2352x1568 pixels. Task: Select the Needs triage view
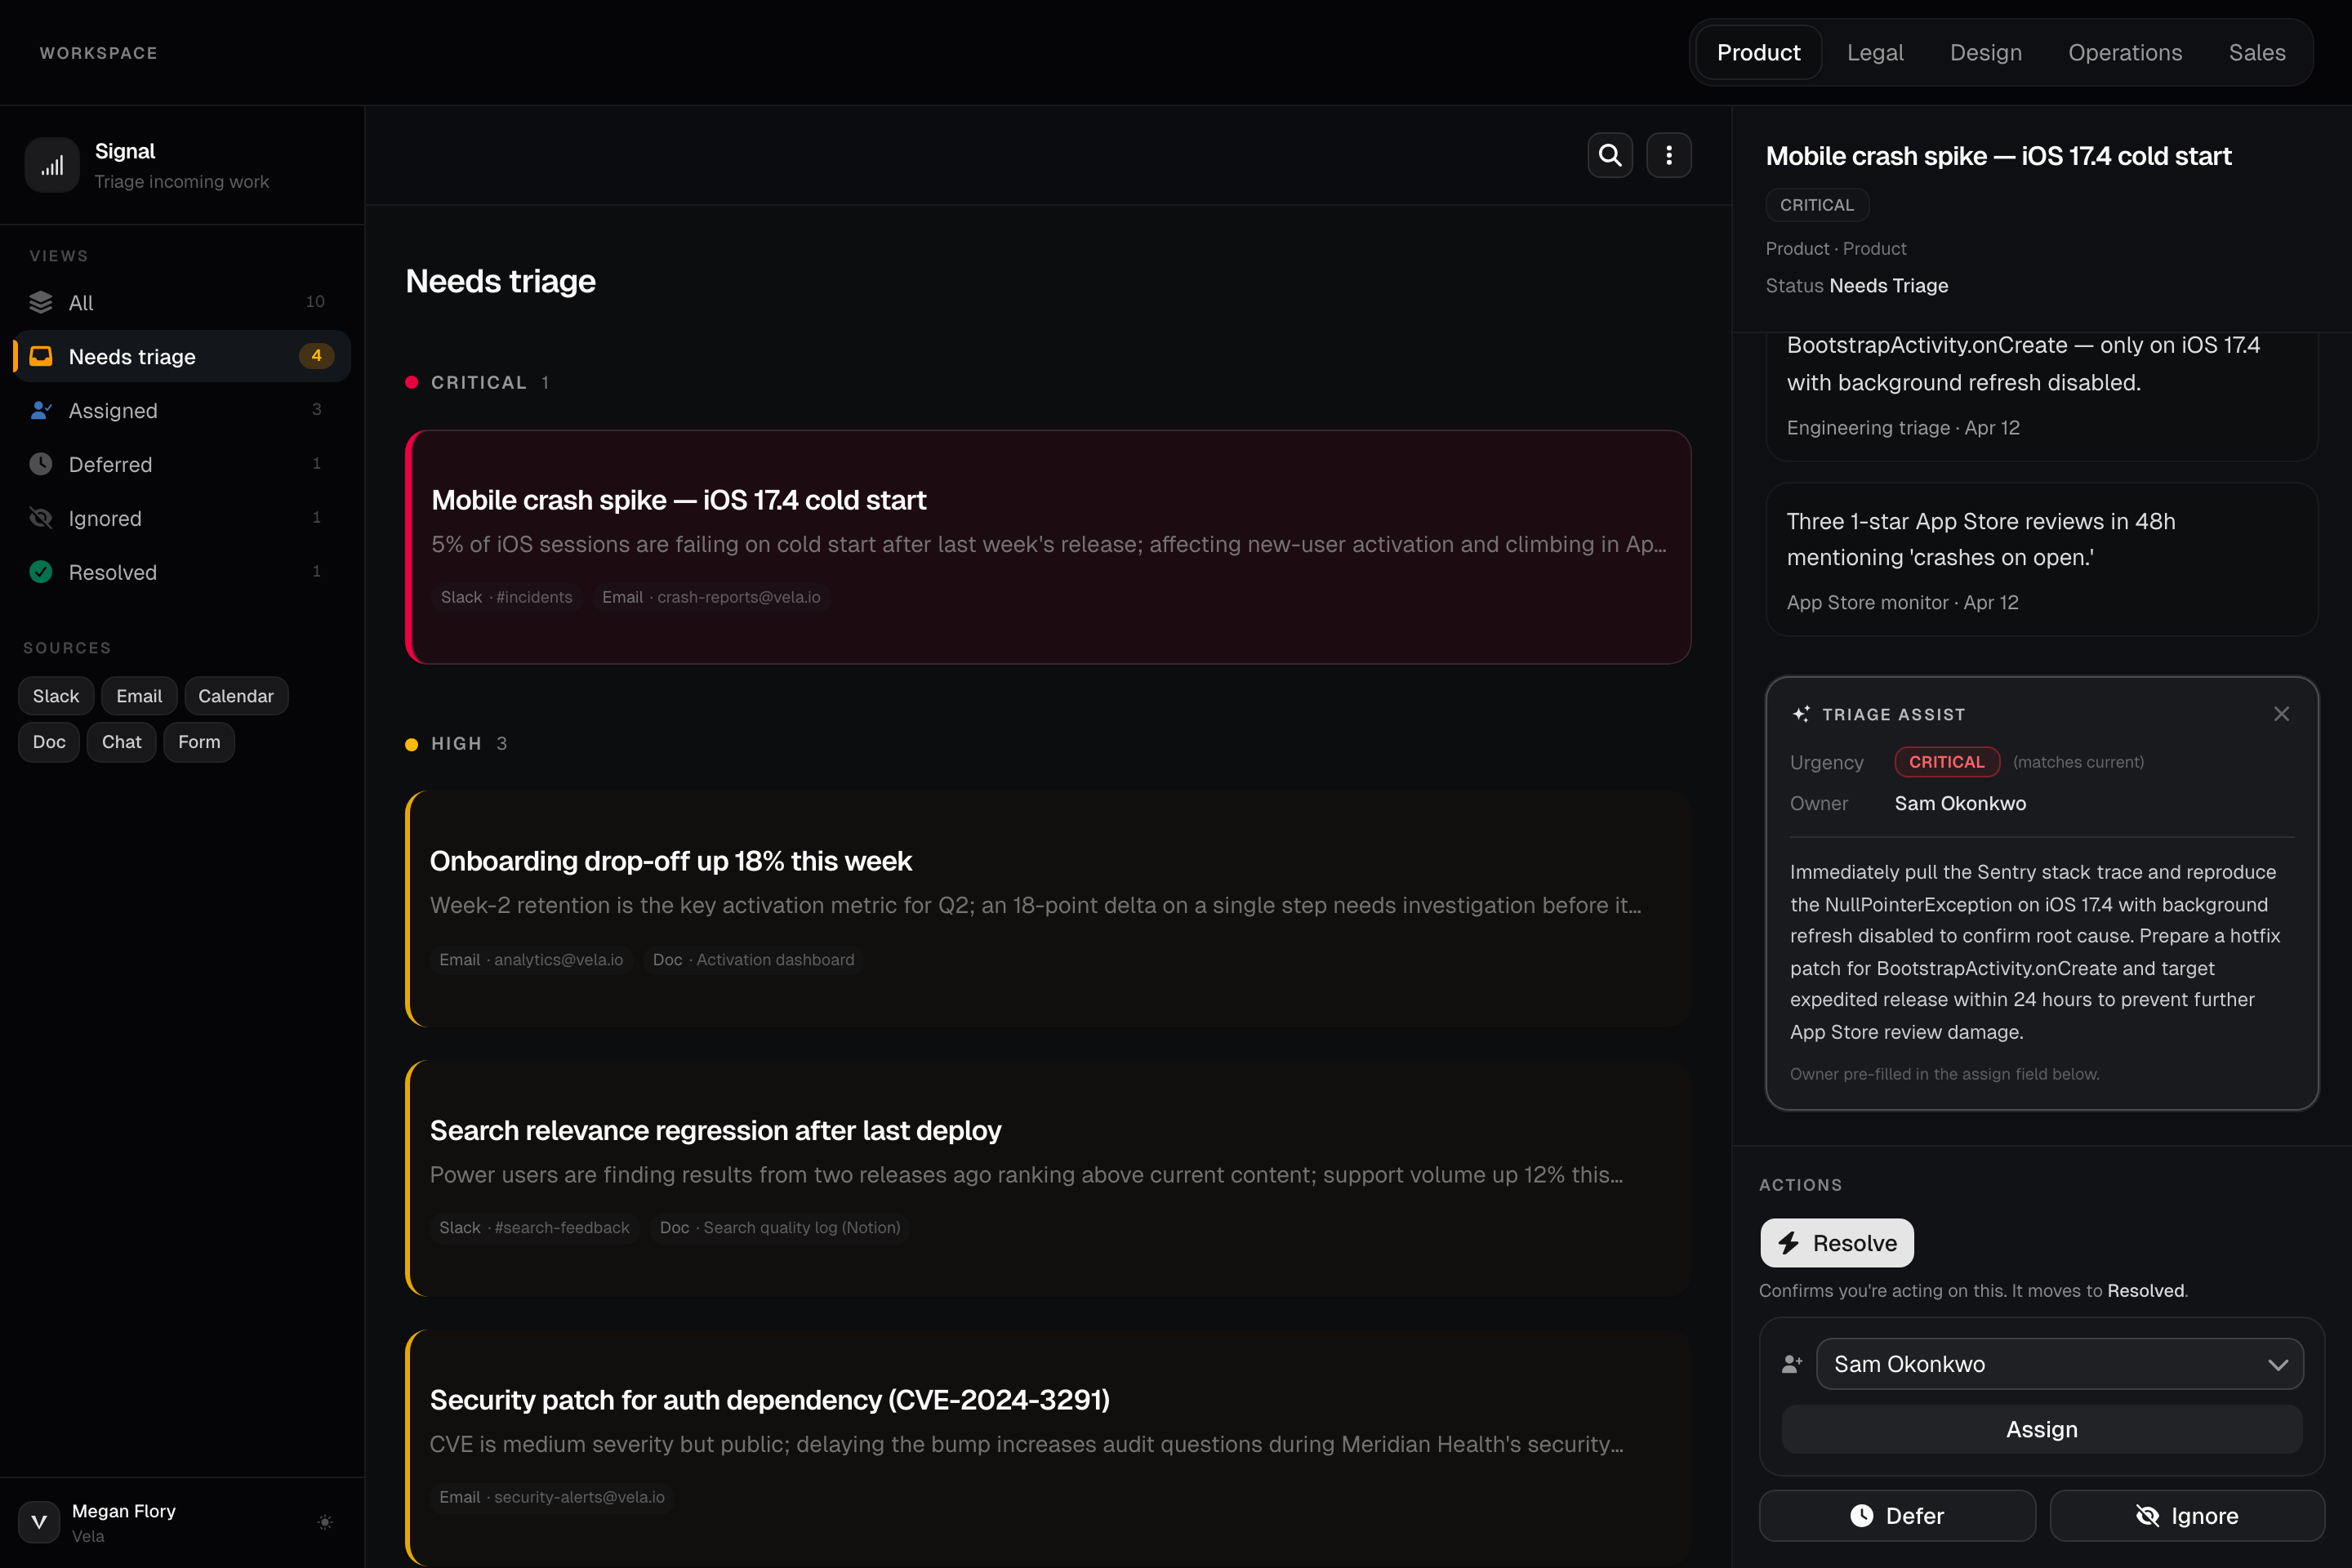click(182, 356)
